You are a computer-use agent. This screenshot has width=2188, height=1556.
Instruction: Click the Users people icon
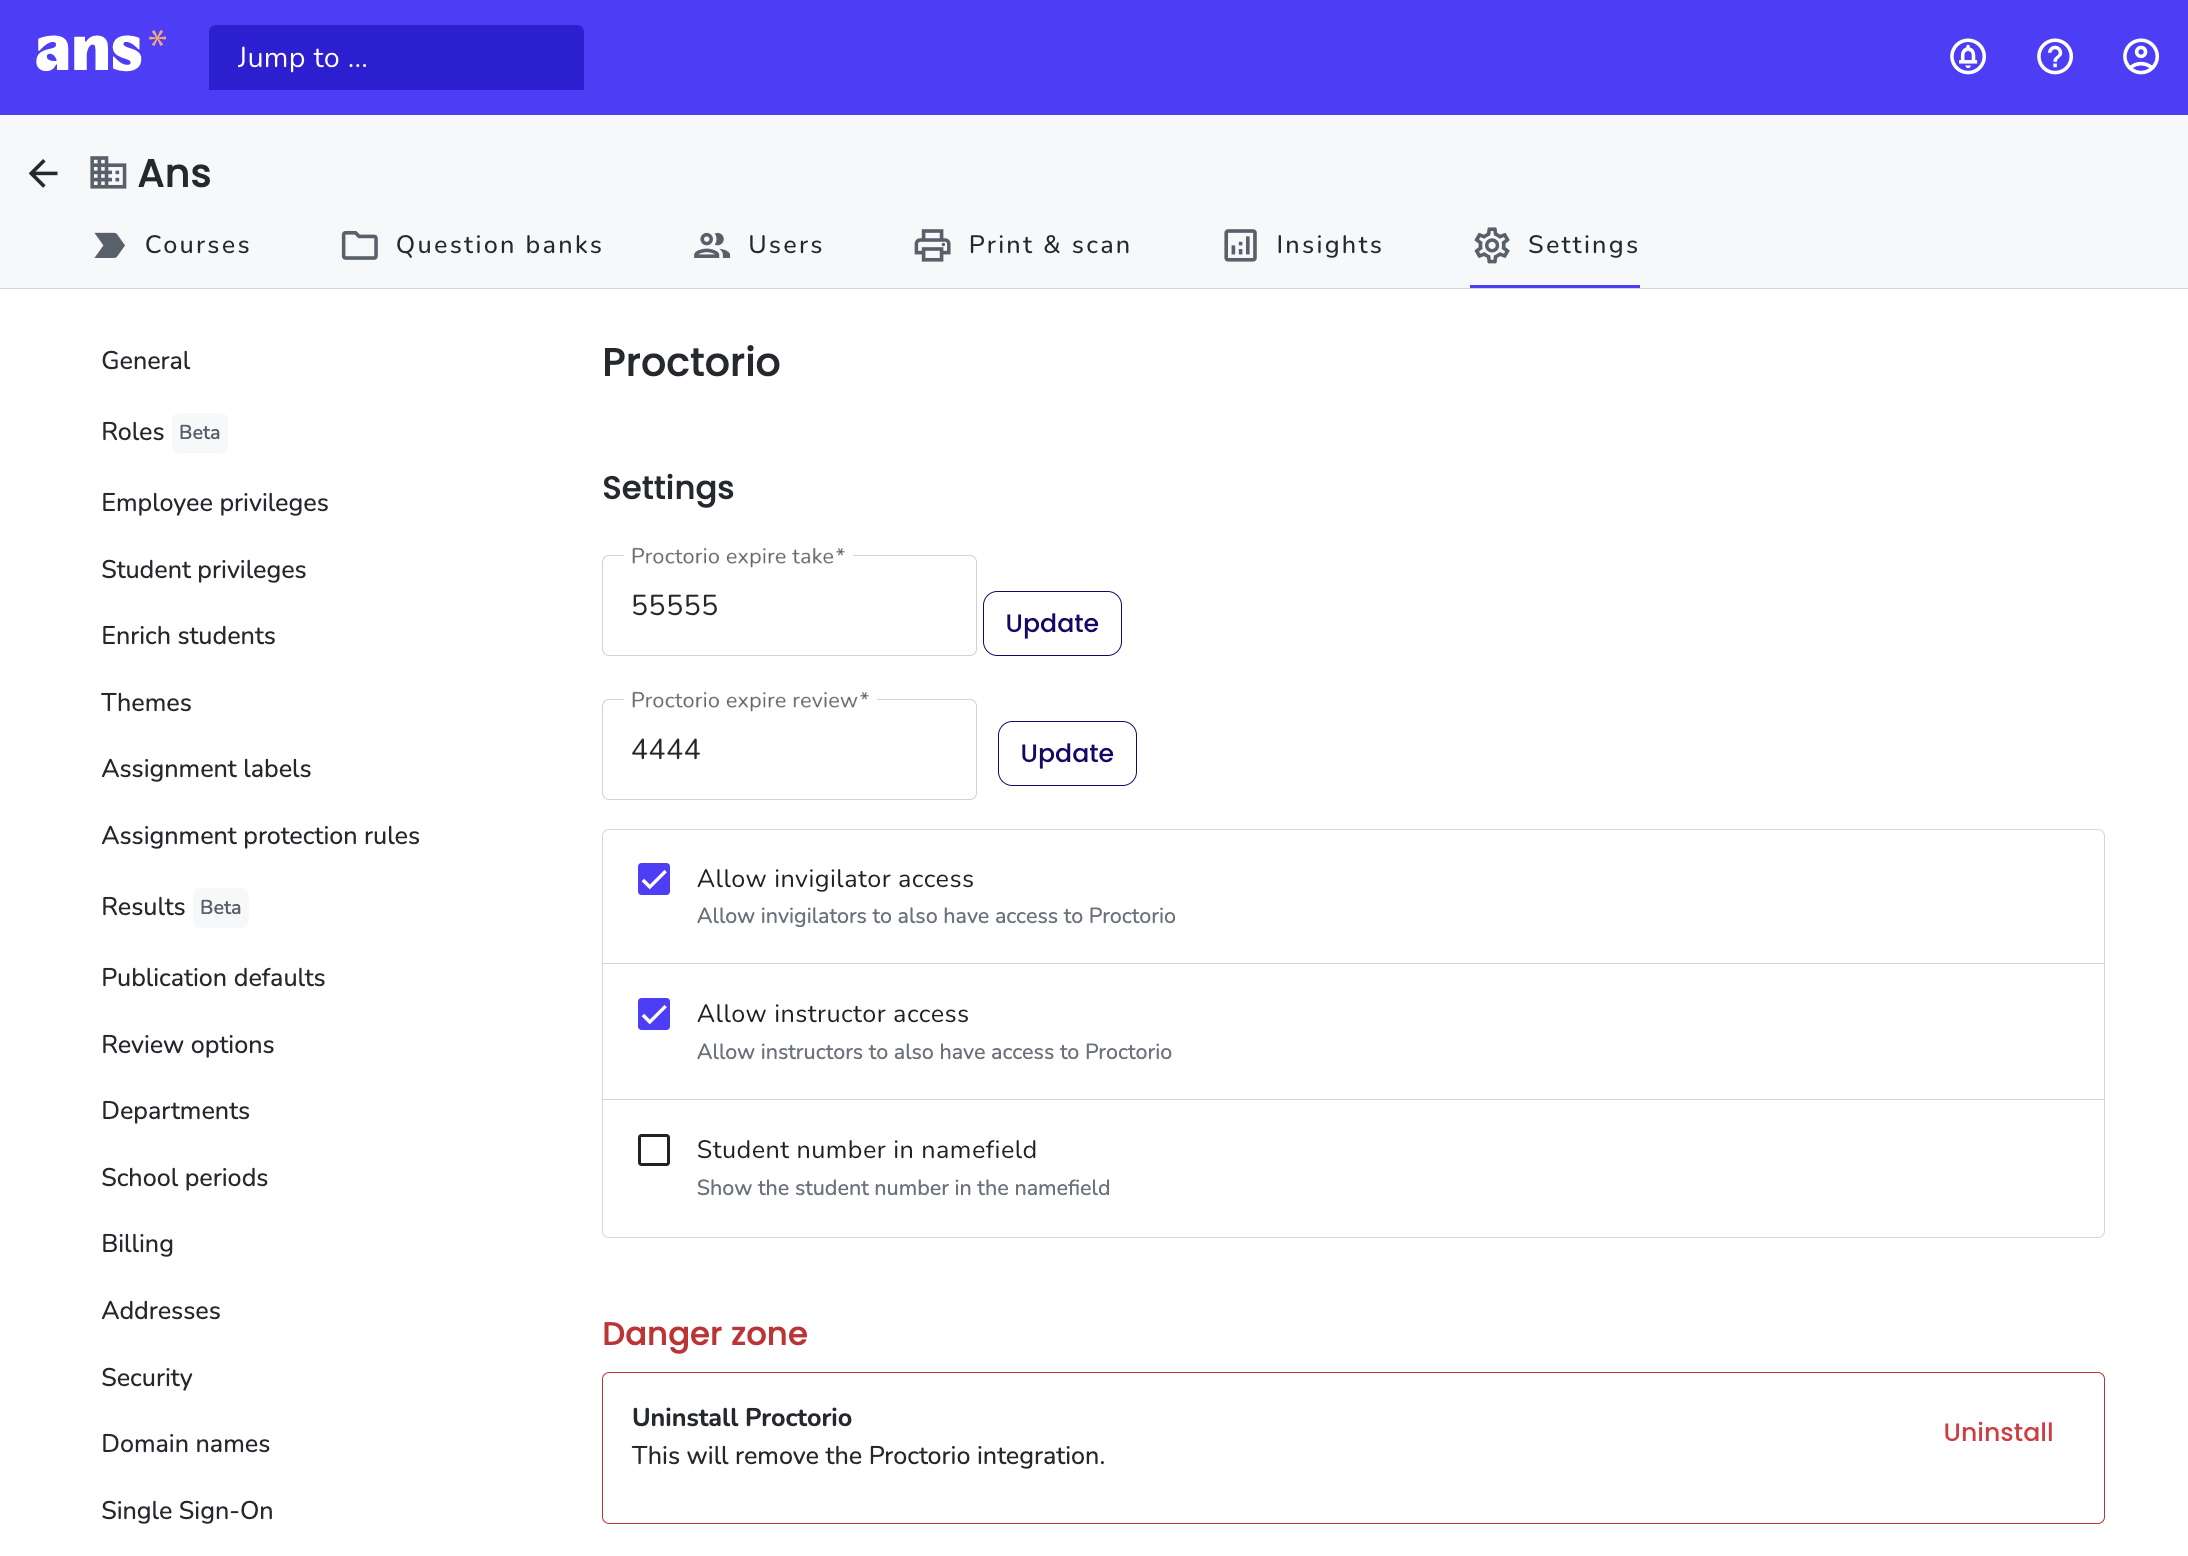(712, 245)
